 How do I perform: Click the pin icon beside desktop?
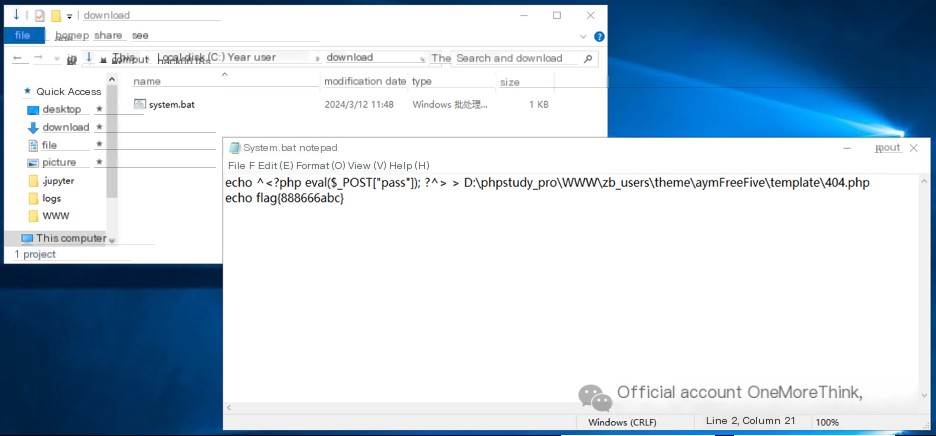(x=99, y=109)
